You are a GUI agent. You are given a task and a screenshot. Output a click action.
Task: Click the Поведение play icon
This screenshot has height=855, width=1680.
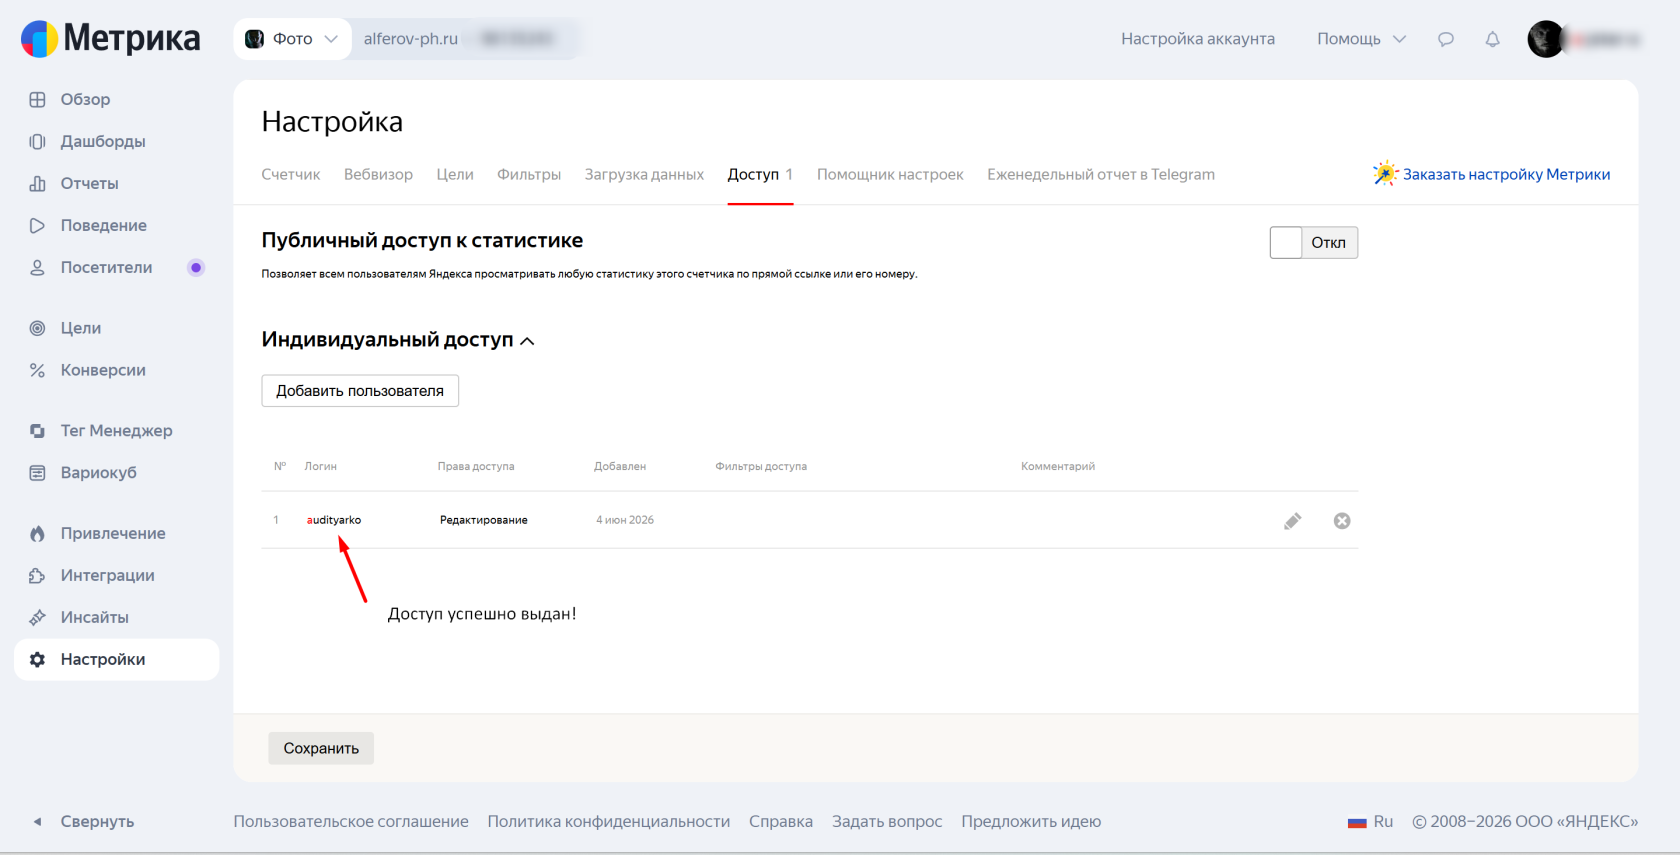[x=37, y=226]
